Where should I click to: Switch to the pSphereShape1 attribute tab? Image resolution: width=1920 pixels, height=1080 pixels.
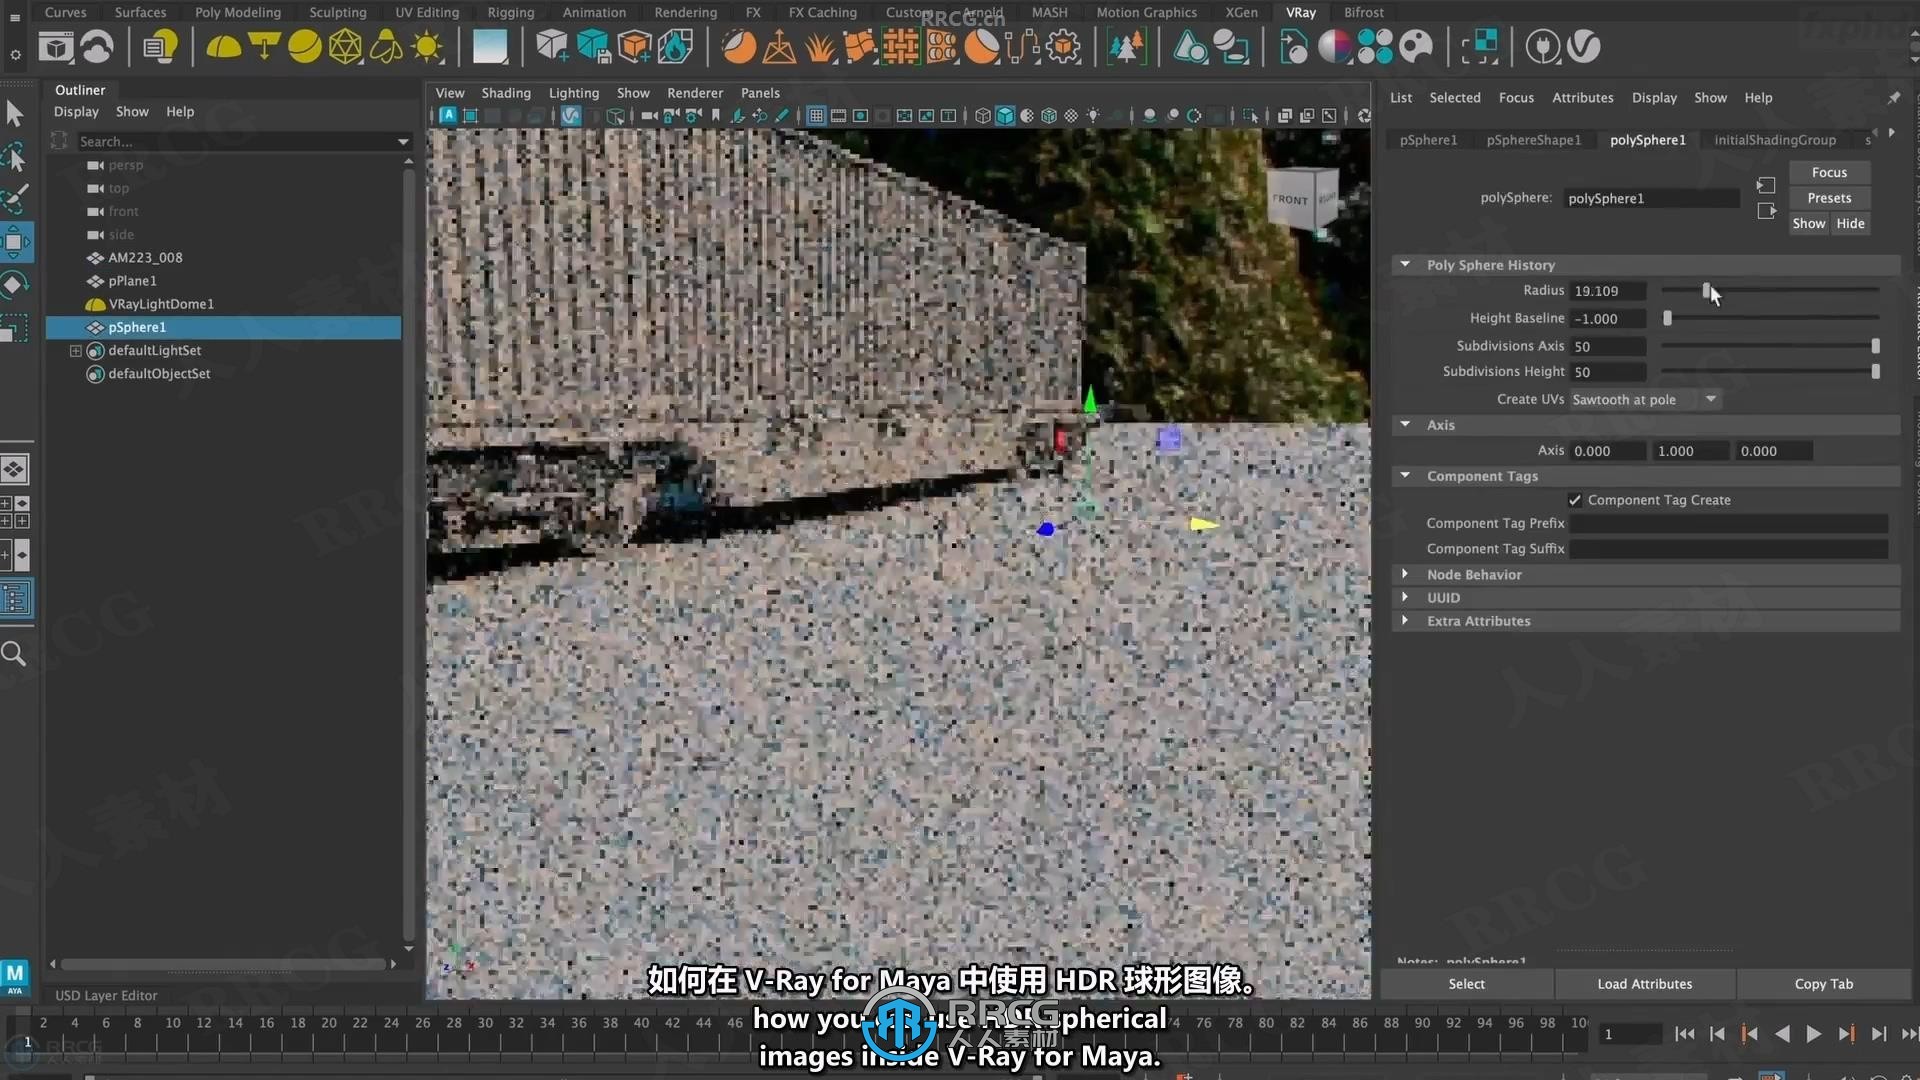(x=1533, y=140)
